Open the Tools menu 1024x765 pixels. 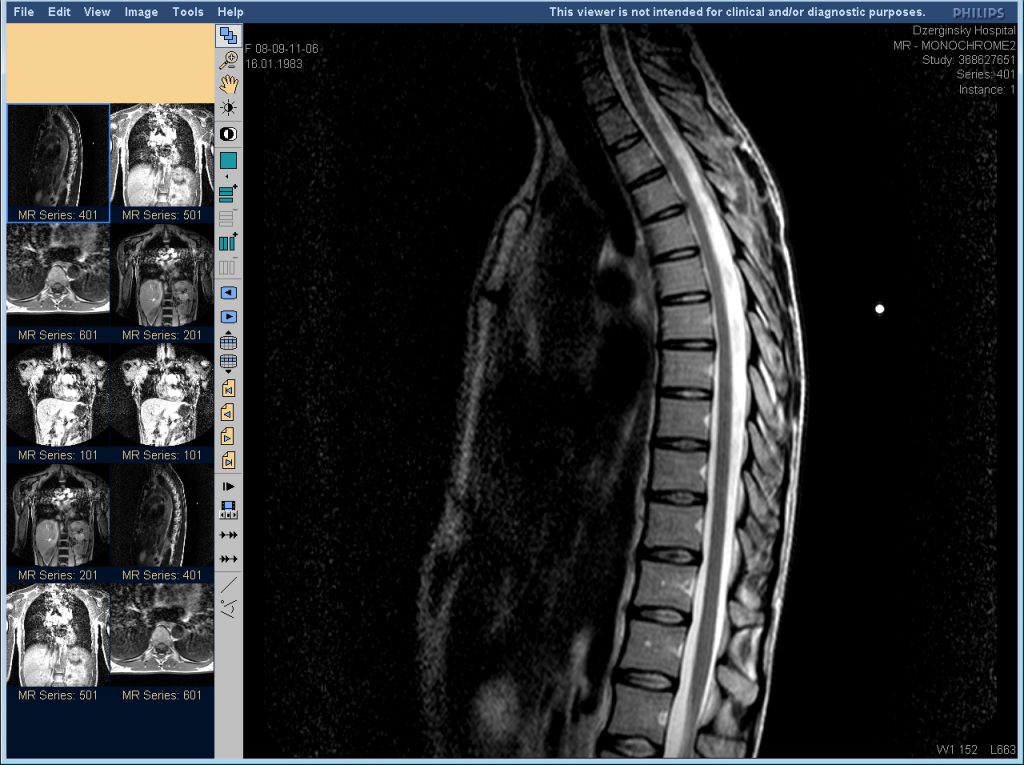(188, 12)
